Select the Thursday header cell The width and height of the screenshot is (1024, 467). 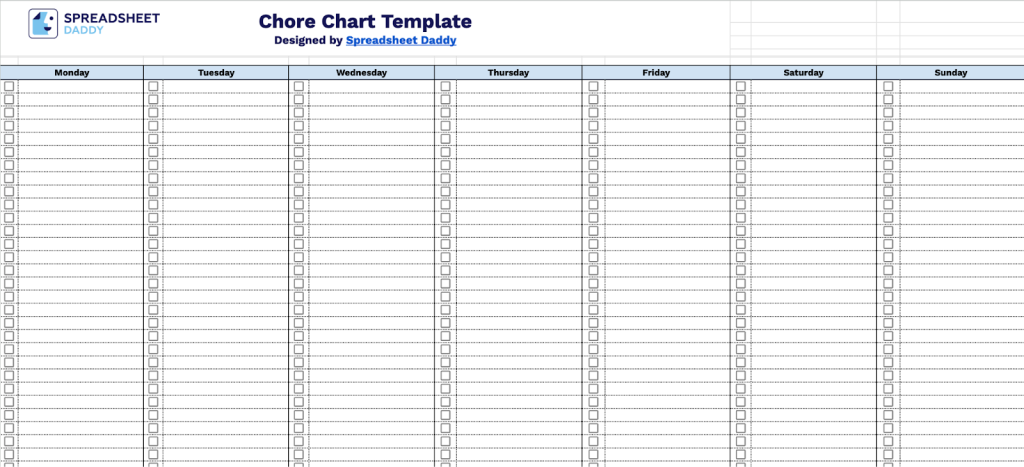coord(508,72)
